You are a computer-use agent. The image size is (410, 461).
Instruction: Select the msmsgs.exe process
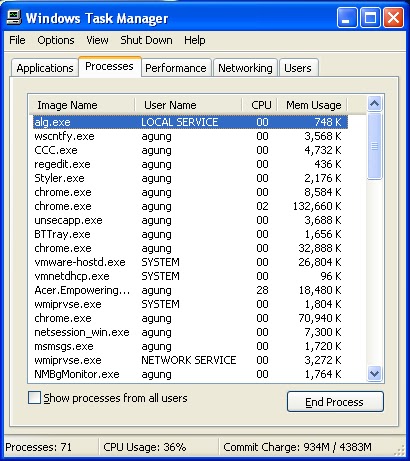(x=190, y=346)
